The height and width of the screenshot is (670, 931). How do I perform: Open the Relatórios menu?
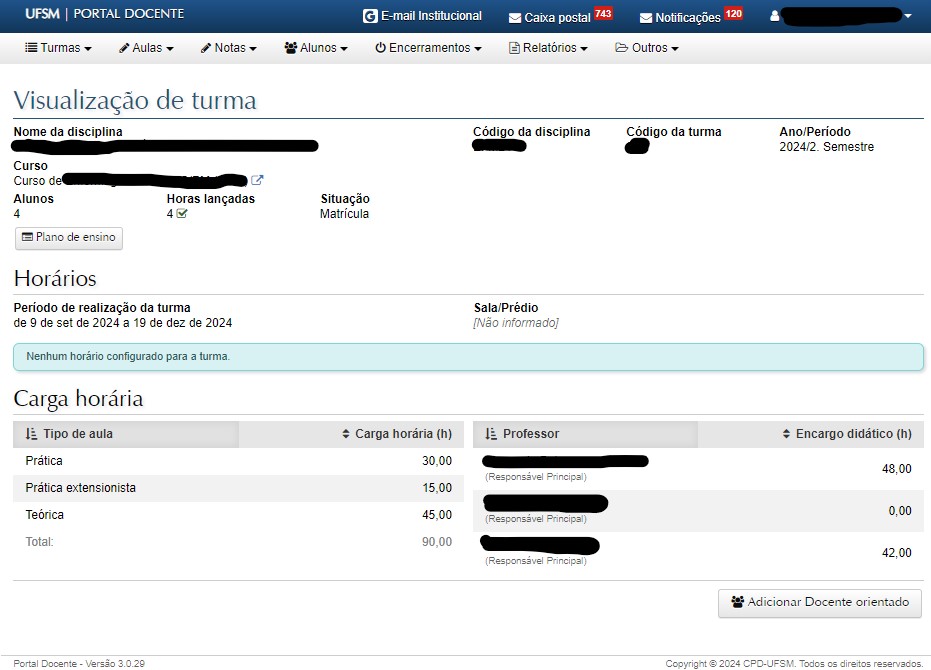tap(548, 48)
